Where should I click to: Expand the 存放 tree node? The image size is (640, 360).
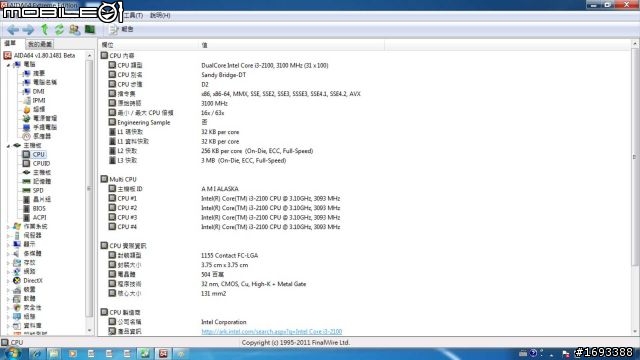pos(8,262)
